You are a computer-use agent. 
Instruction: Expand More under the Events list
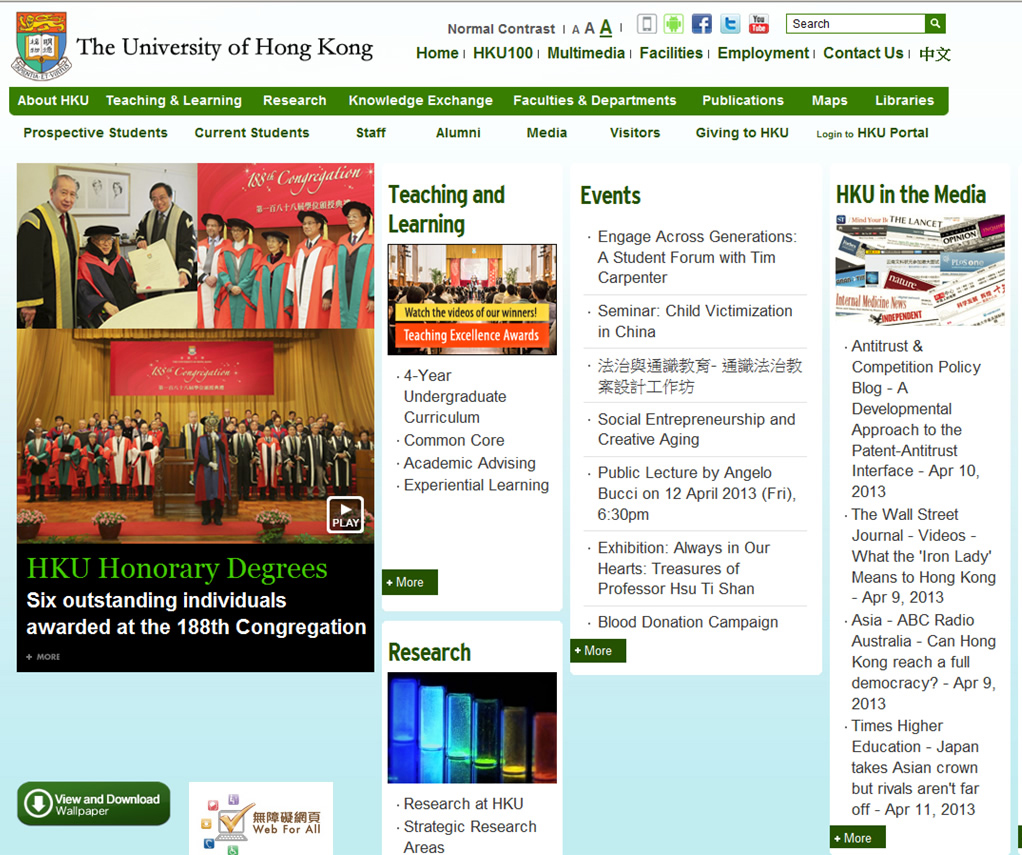coord(598,651)
